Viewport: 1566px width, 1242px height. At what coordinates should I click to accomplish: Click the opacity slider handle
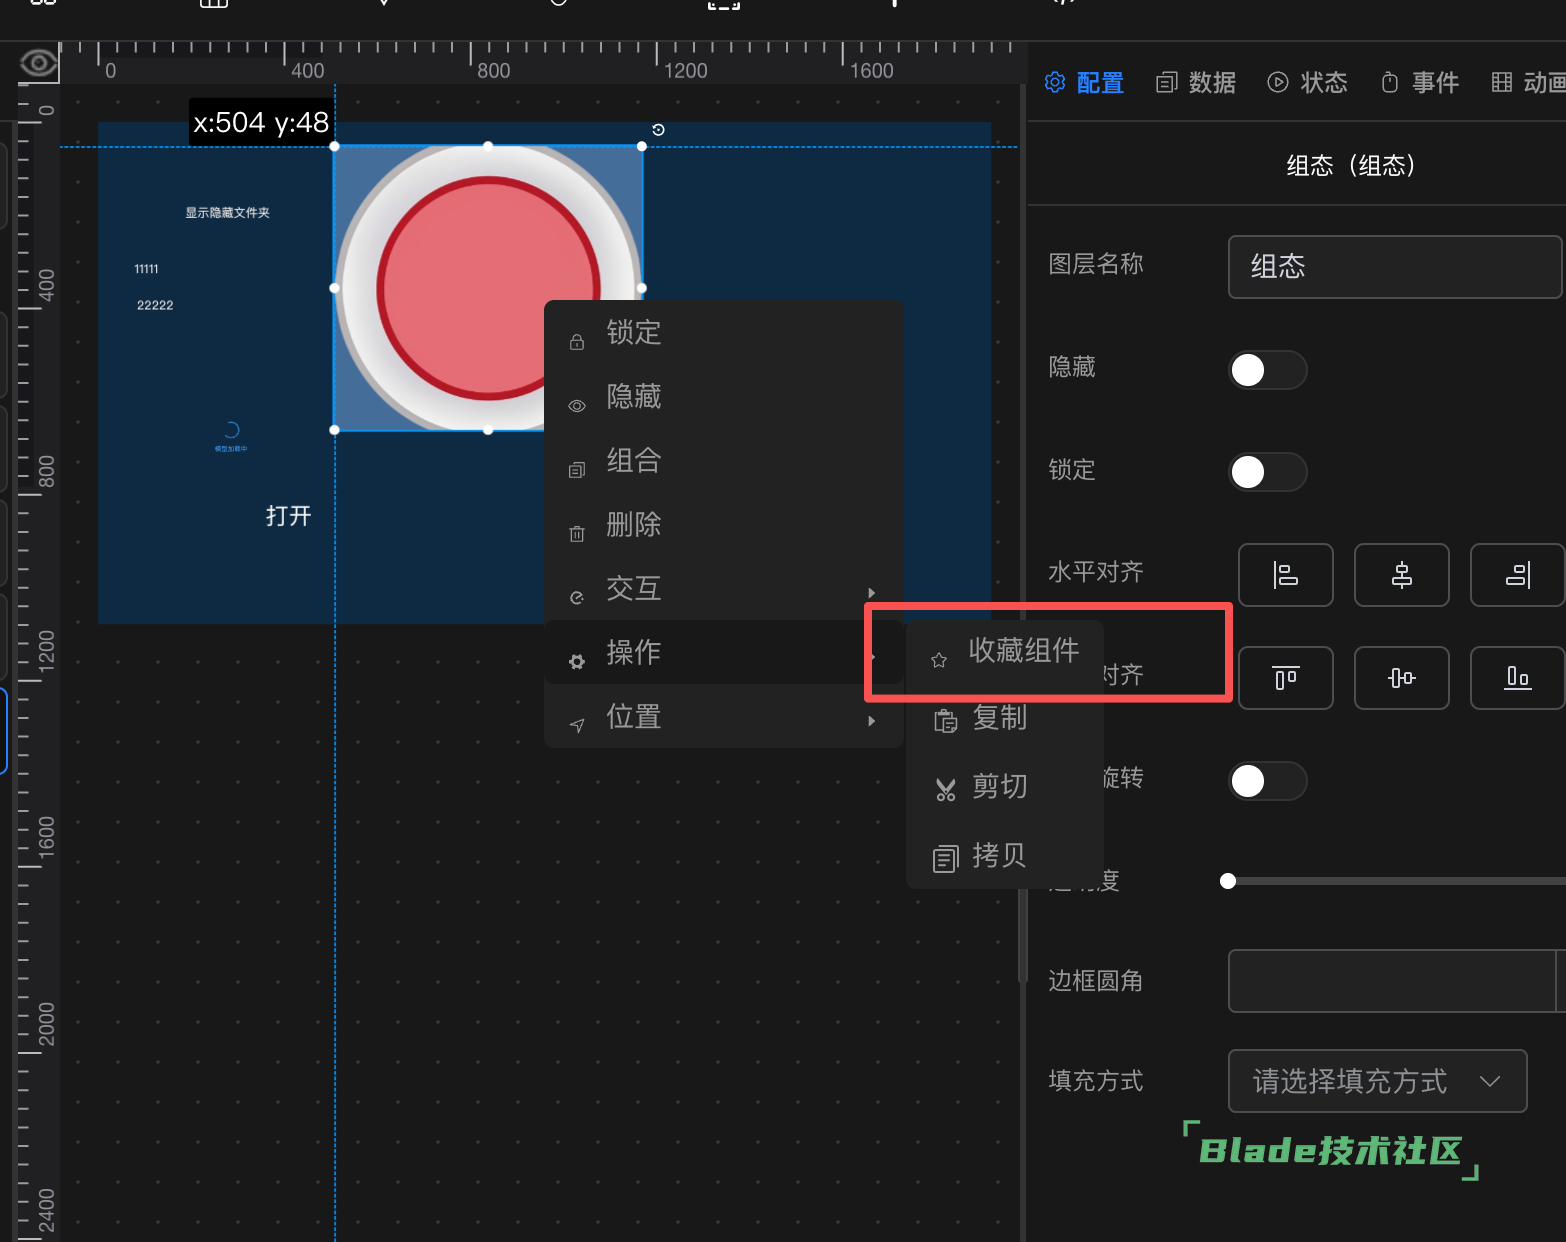[x=1228, y=881]
